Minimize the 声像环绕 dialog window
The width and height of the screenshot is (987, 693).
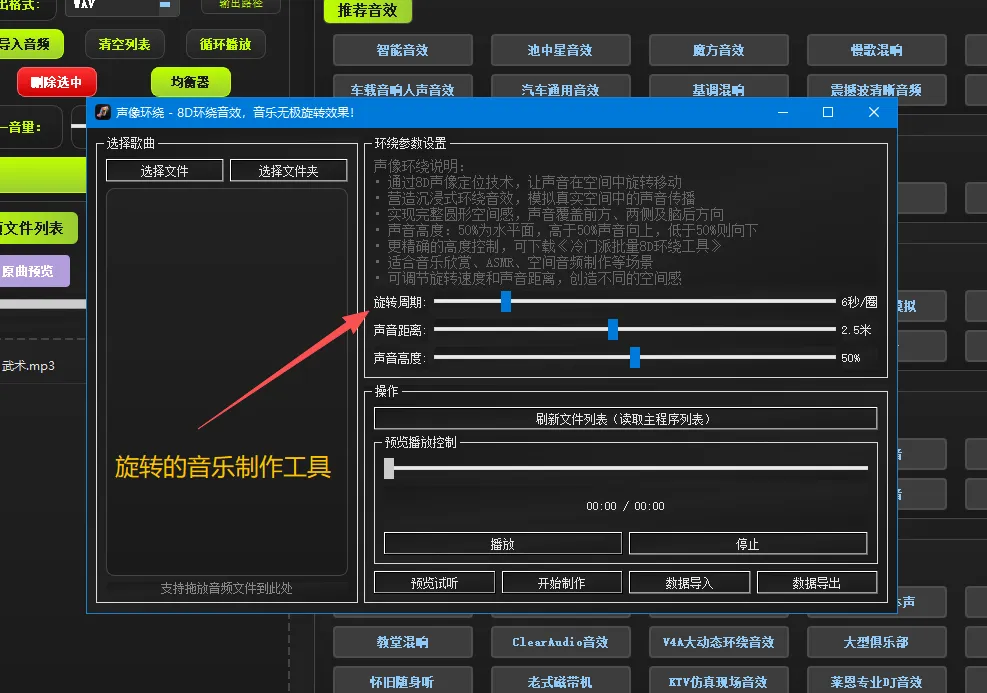click(x=783, y=112)
